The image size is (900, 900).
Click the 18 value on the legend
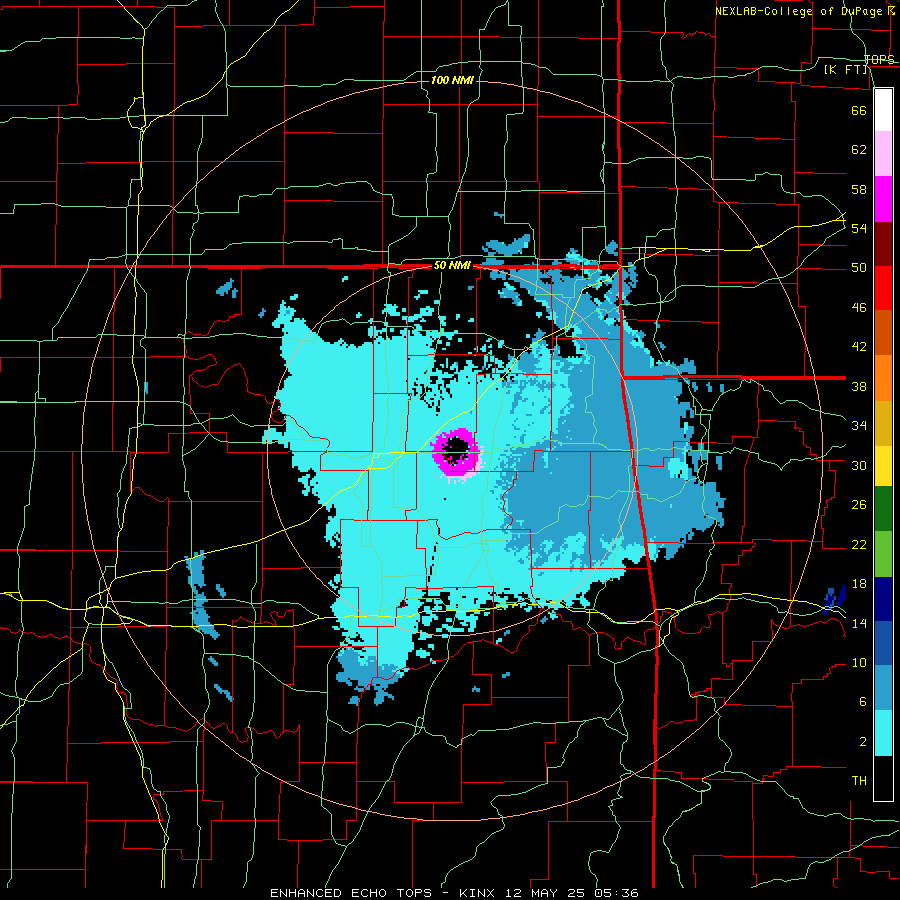(859, 584)
